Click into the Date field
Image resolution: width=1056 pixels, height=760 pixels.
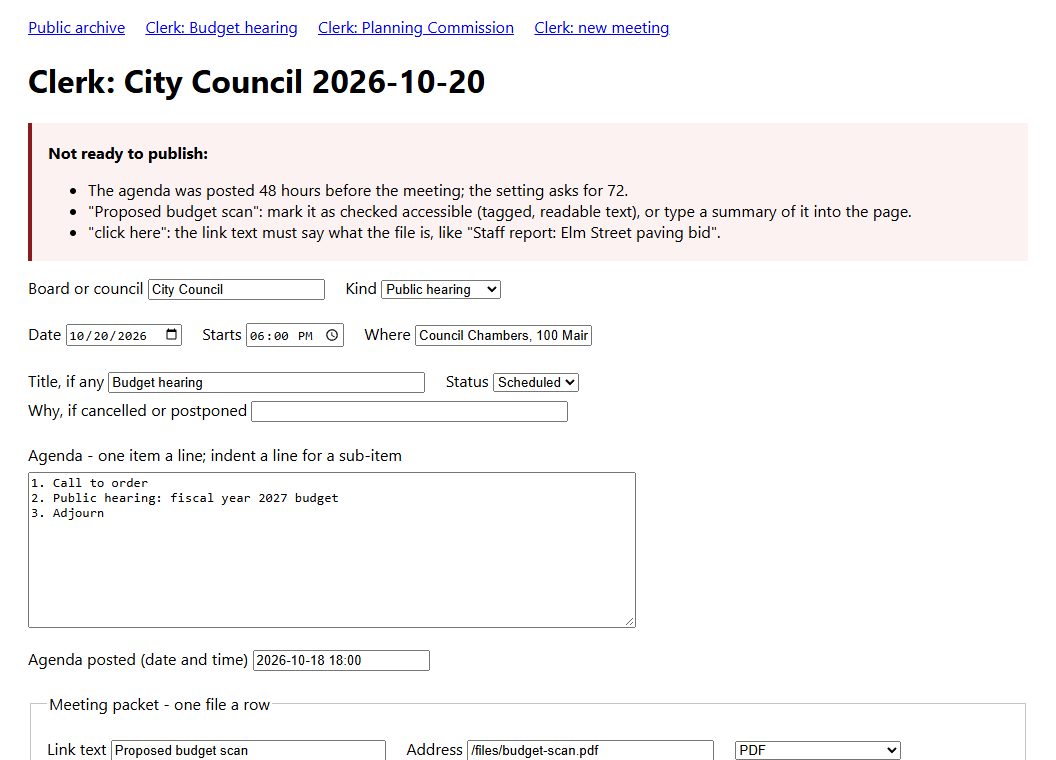point(124,335)
